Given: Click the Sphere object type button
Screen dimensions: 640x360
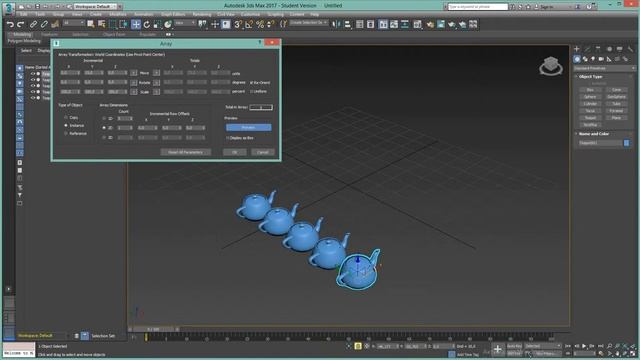Looking at the screenshot, I should click(590, 97).
